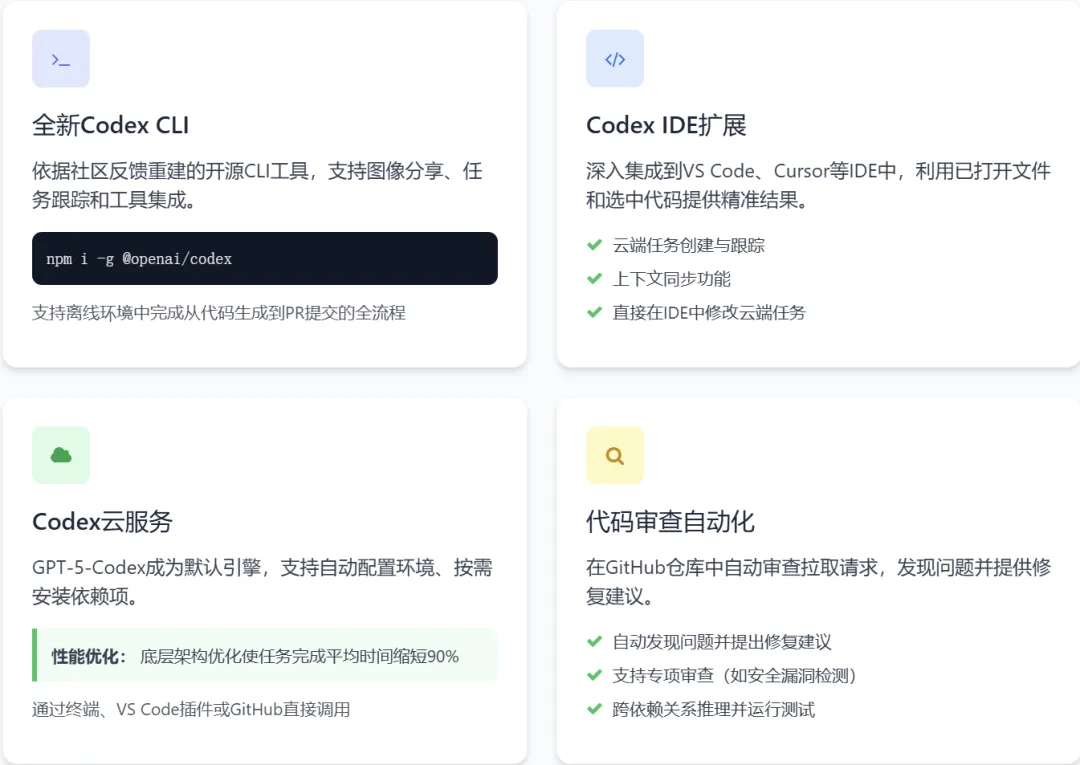1080x765 pixels.
Task: Click the text 云端任务创建与跟踪
Action: point(689,245)
